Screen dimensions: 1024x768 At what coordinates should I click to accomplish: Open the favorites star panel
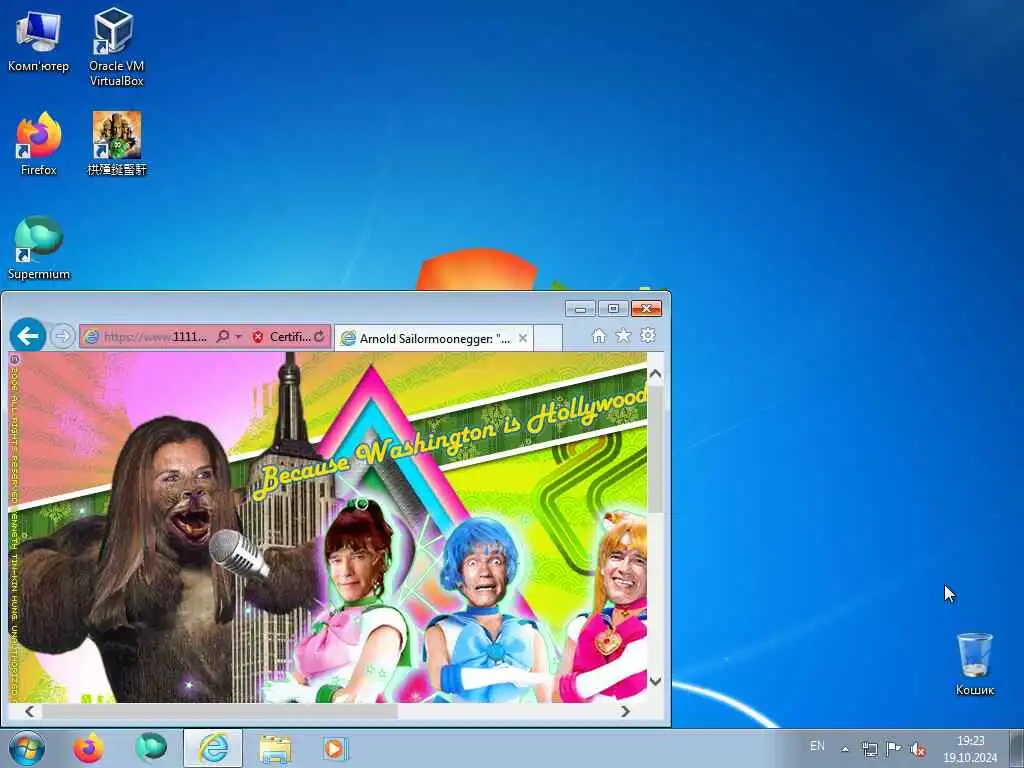coord(624,336)
